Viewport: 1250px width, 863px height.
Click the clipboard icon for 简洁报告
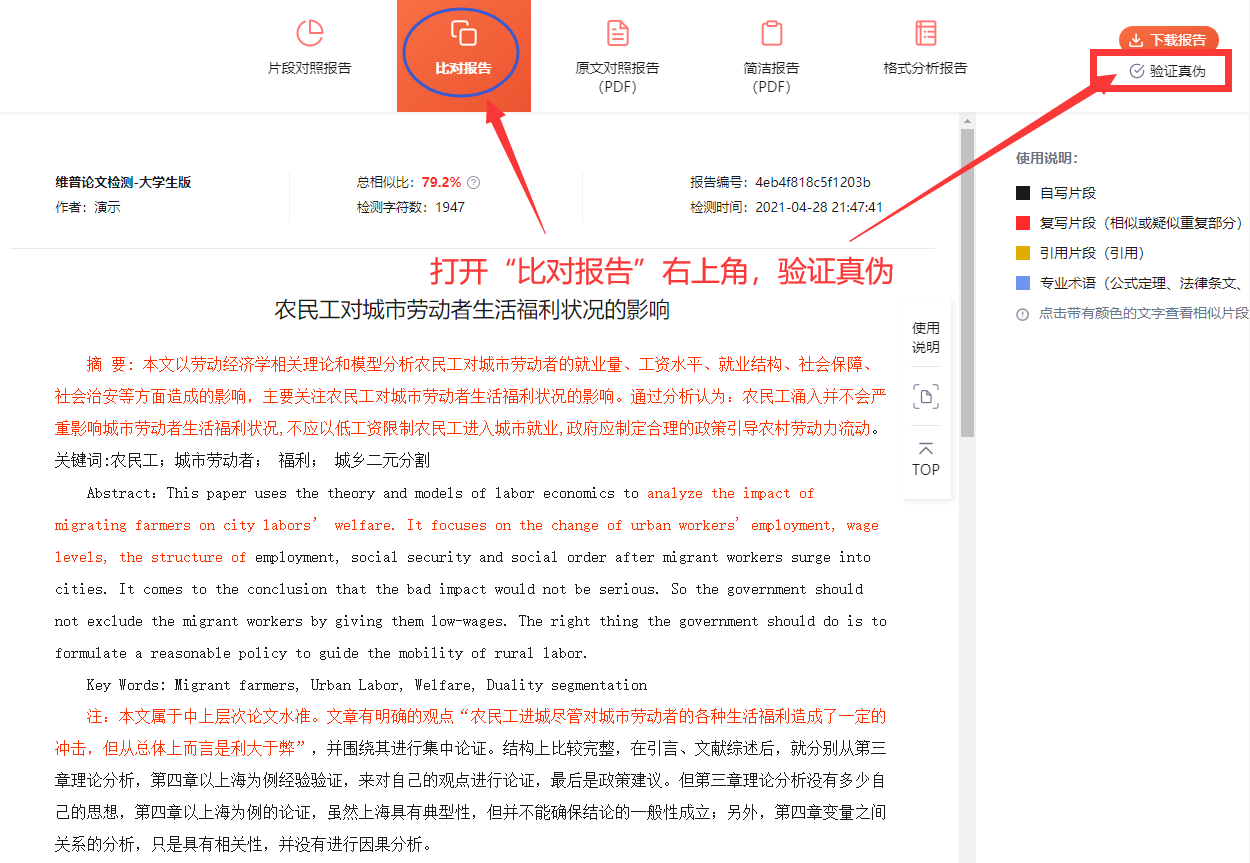click(771, 33)
